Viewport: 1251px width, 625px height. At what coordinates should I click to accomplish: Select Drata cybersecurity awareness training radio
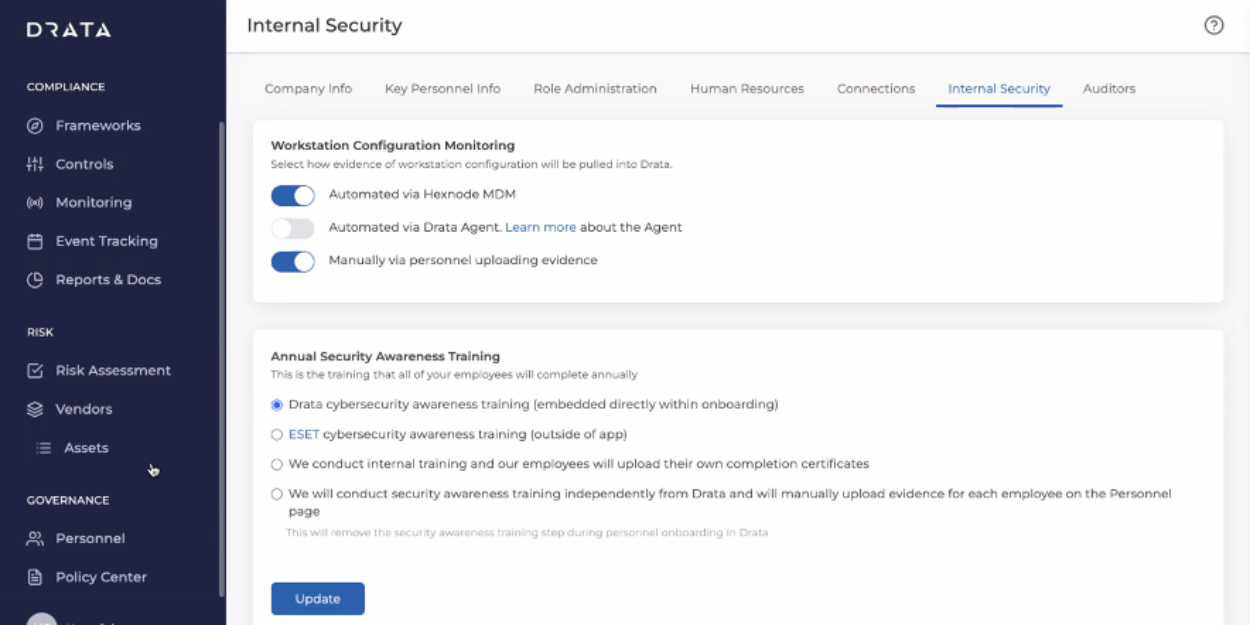click(277, 405)
